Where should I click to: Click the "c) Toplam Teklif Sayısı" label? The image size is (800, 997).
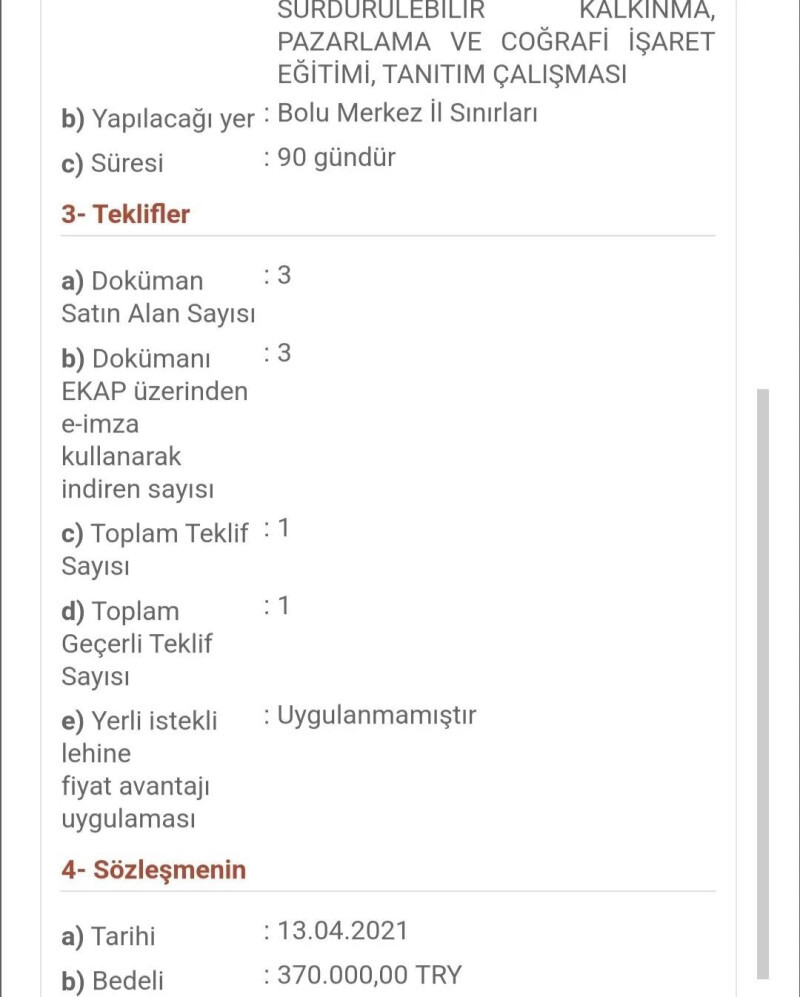point(154,550)
